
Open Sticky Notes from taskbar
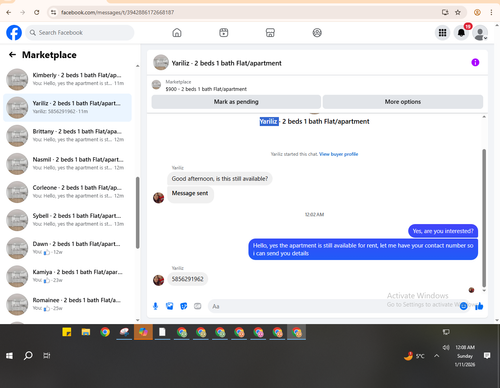click(67, 332)
